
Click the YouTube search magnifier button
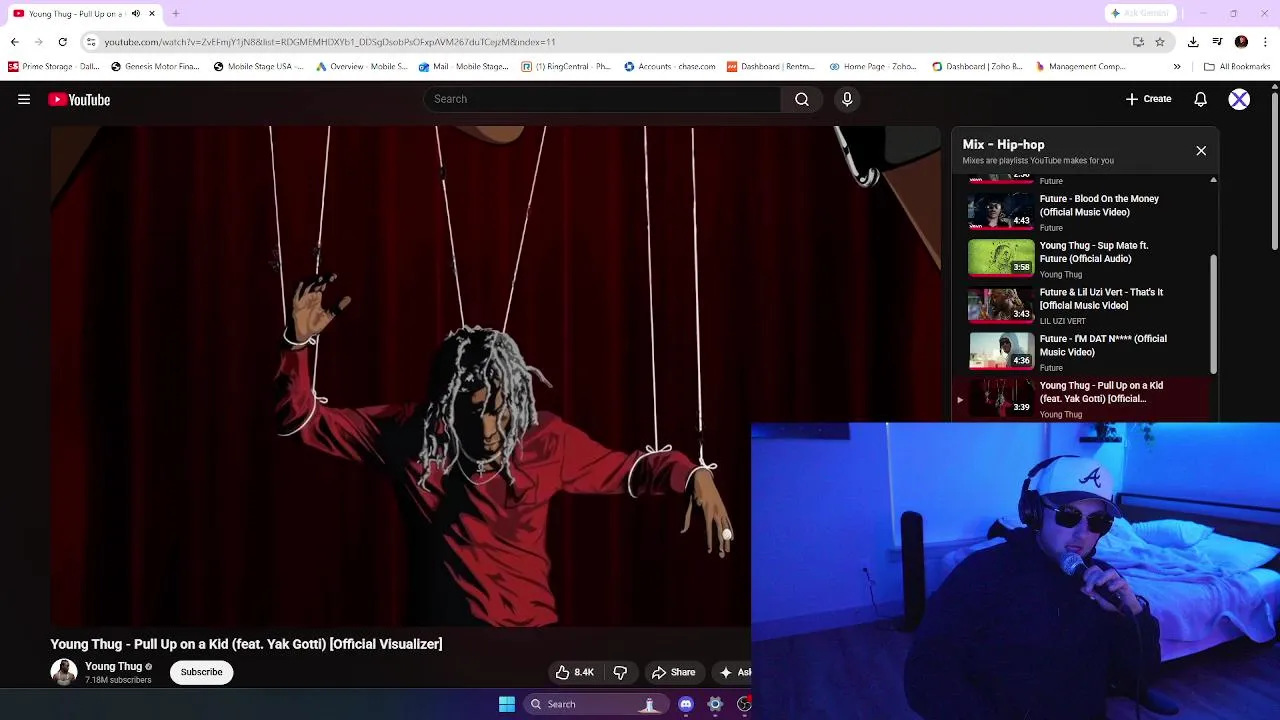pos(802,99)
